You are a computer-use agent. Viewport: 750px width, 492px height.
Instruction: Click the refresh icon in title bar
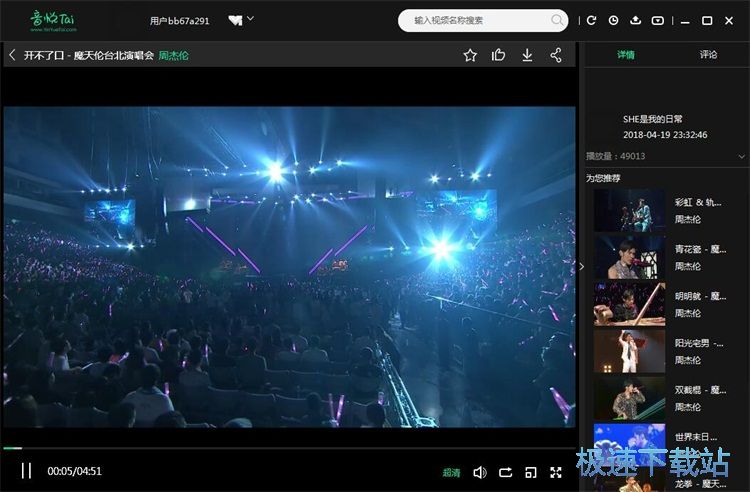(592, 20)
